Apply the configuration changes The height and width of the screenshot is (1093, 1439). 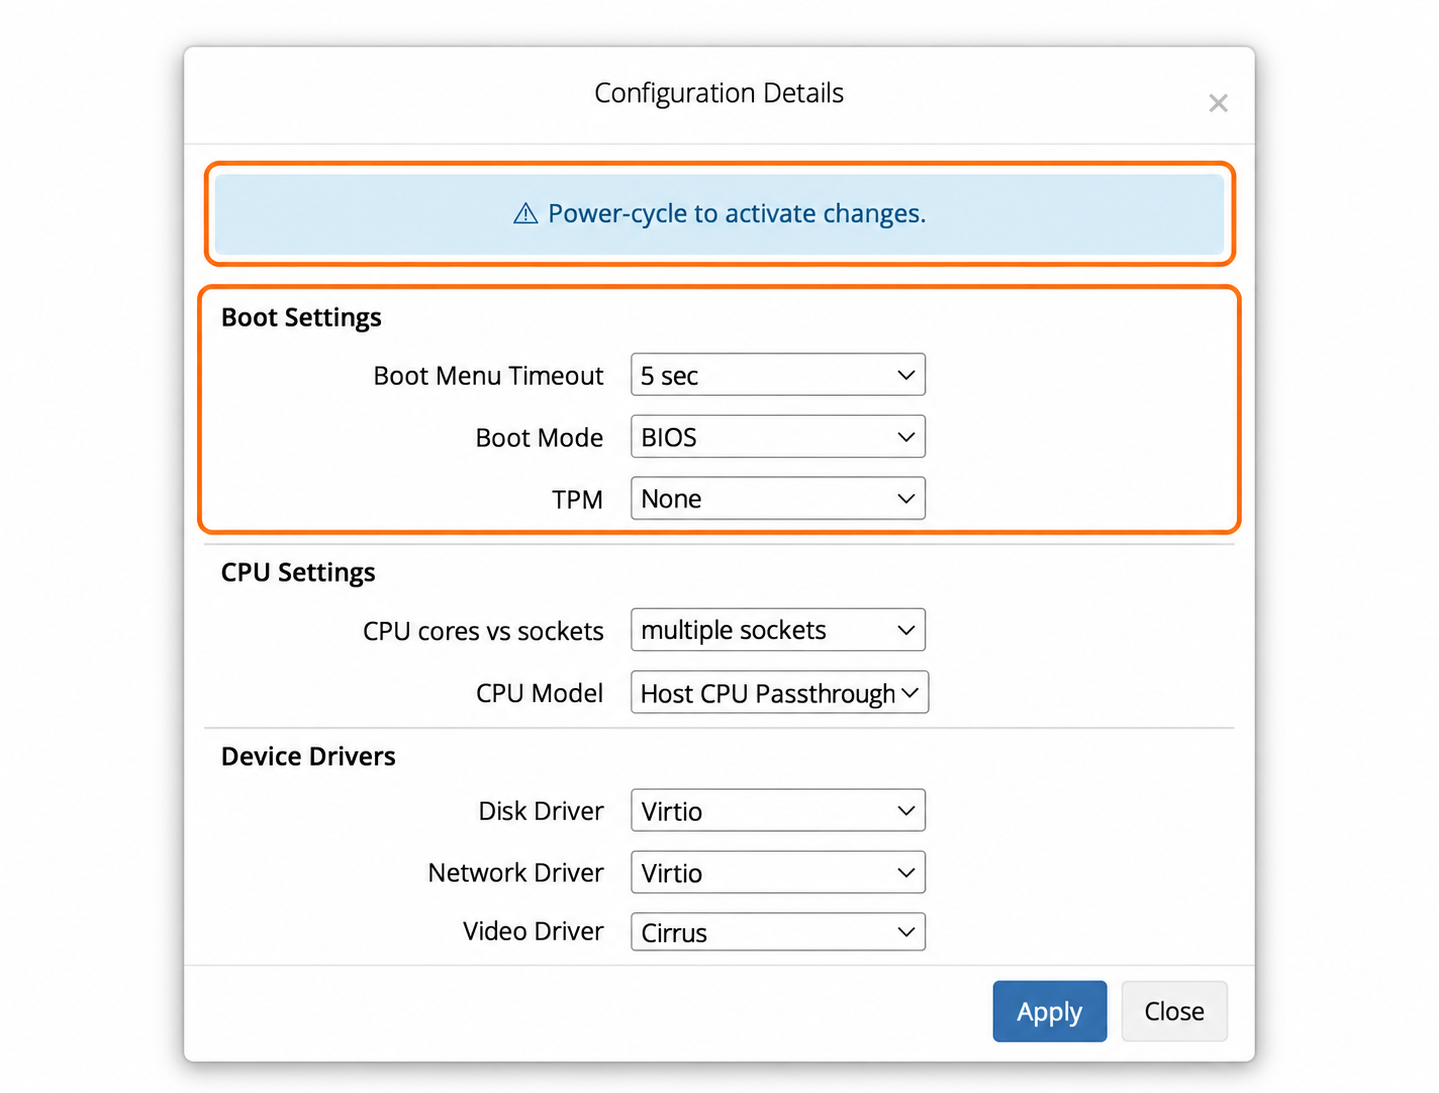click(x=1050, y=1012)
